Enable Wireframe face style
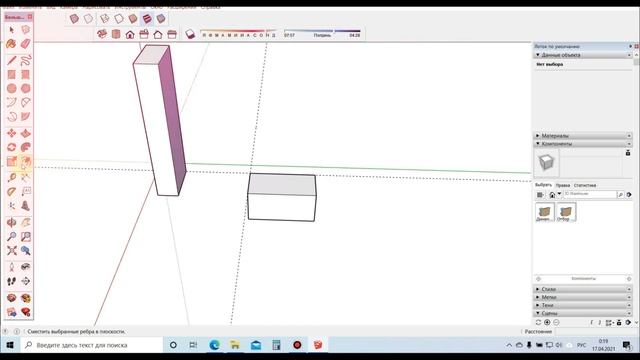 [x=105, y=19]
